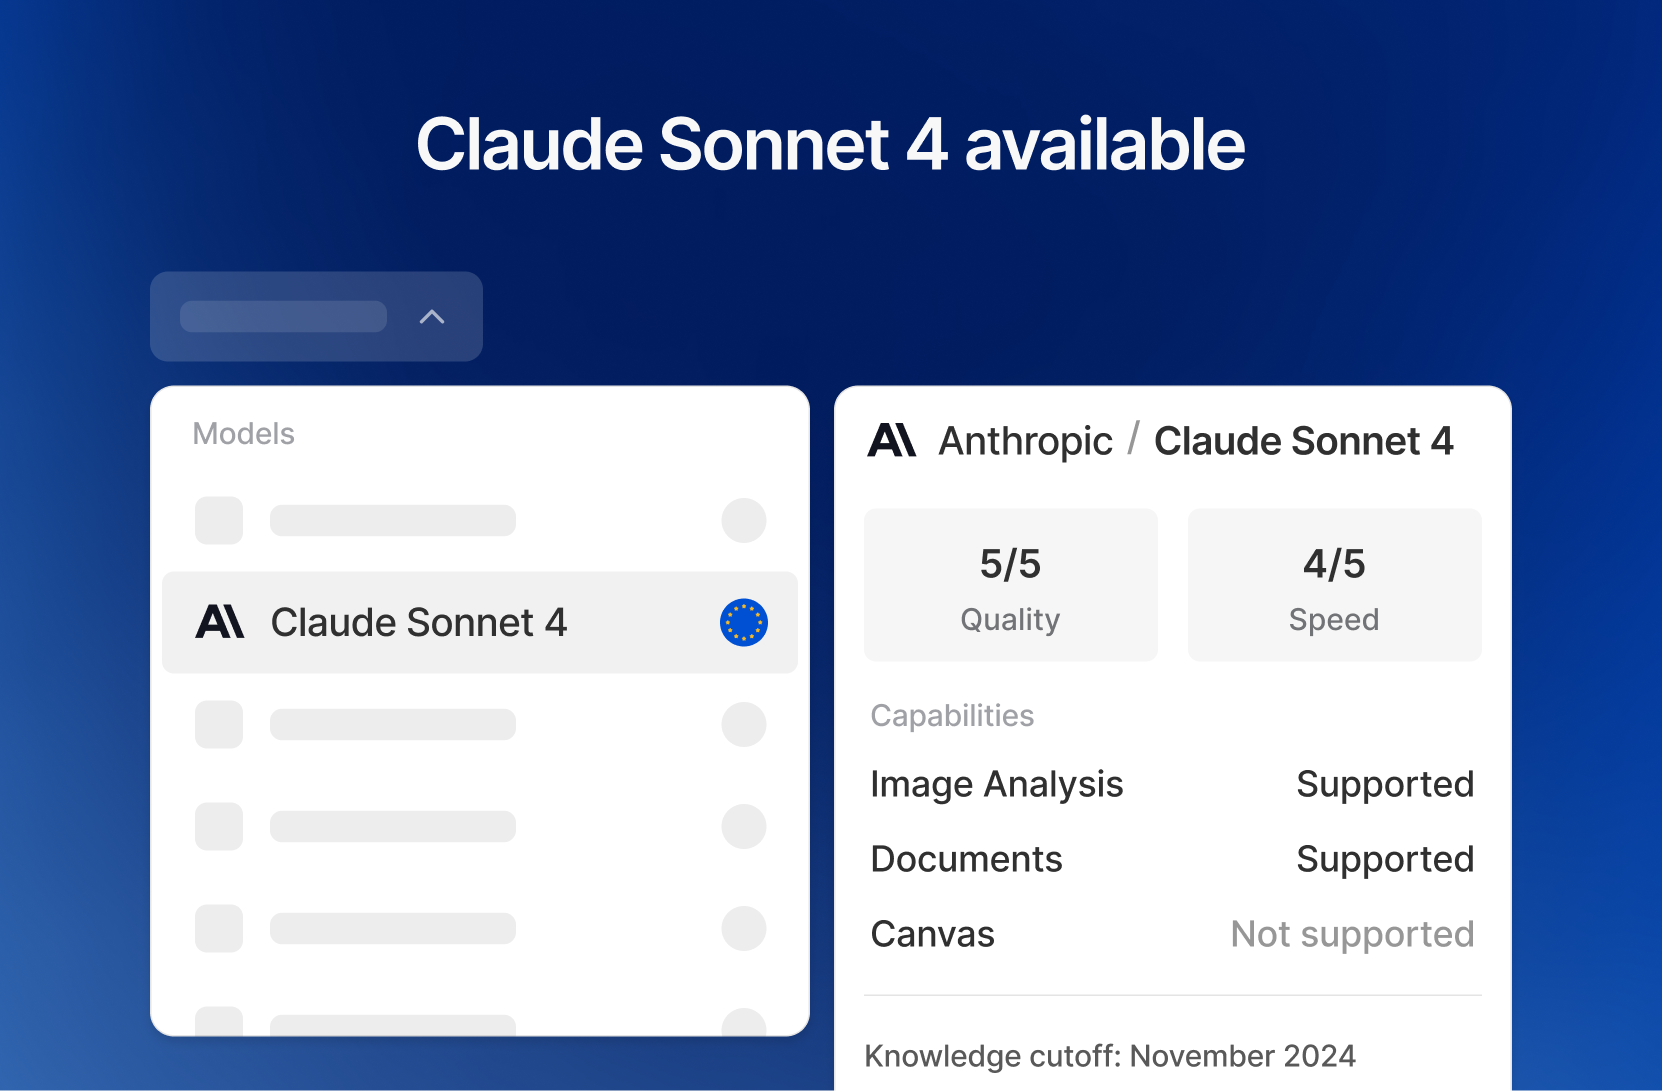Viewport: 1662px width, 1091px height.
Task: Open the 5/5 Quality rating card
Action: pyautogui.click(x=1011, y=585)
